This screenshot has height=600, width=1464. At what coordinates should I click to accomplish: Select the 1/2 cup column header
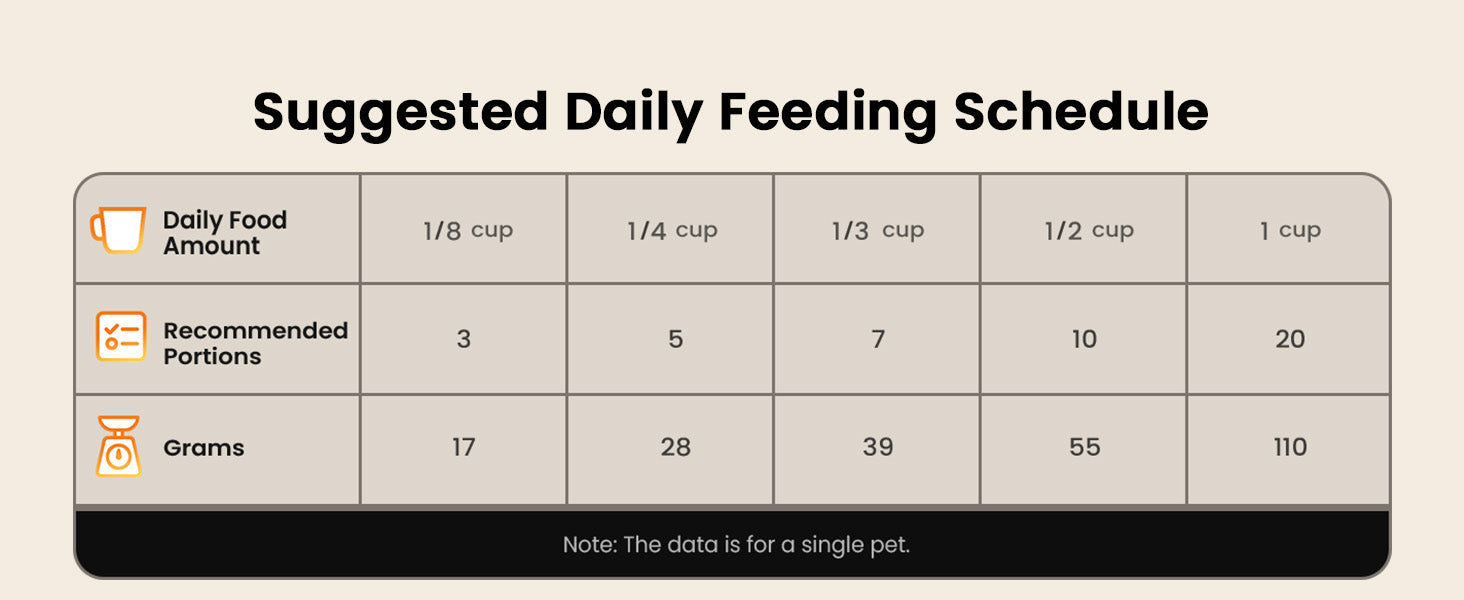tap(1088, 231)
